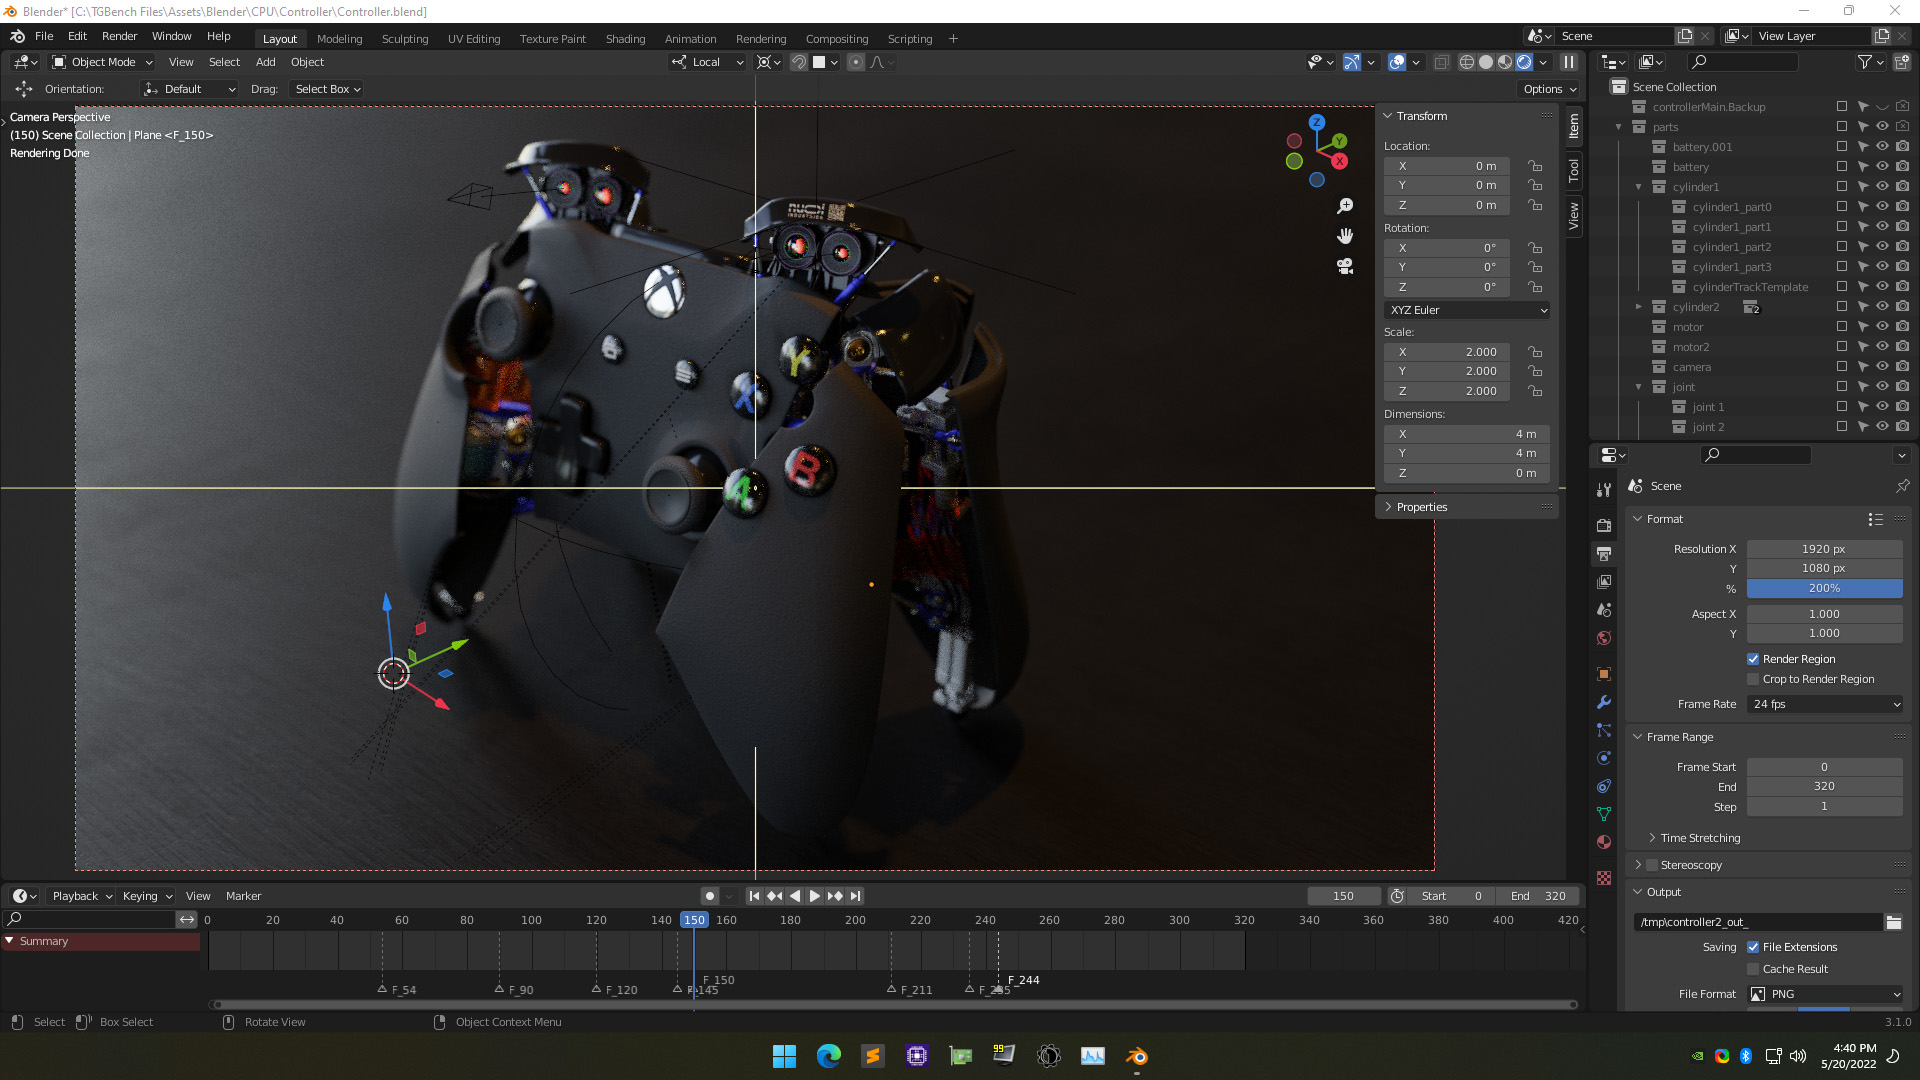Open the Tool properties tab icon

[x=1604, y=490]
